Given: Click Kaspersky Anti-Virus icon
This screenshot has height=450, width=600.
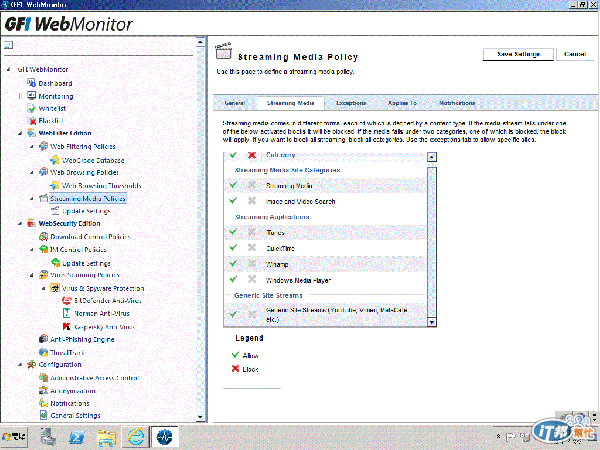Looking at the screenshot, I should coord(67,326).
